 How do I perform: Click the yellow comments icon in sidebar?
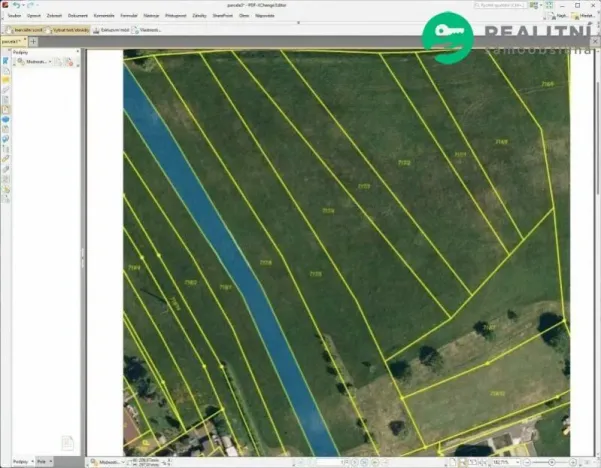tap(5, 77)
